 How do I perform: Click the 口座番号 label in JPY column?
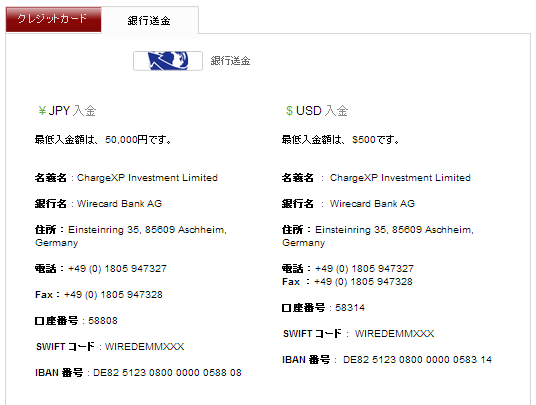point(56,321)
